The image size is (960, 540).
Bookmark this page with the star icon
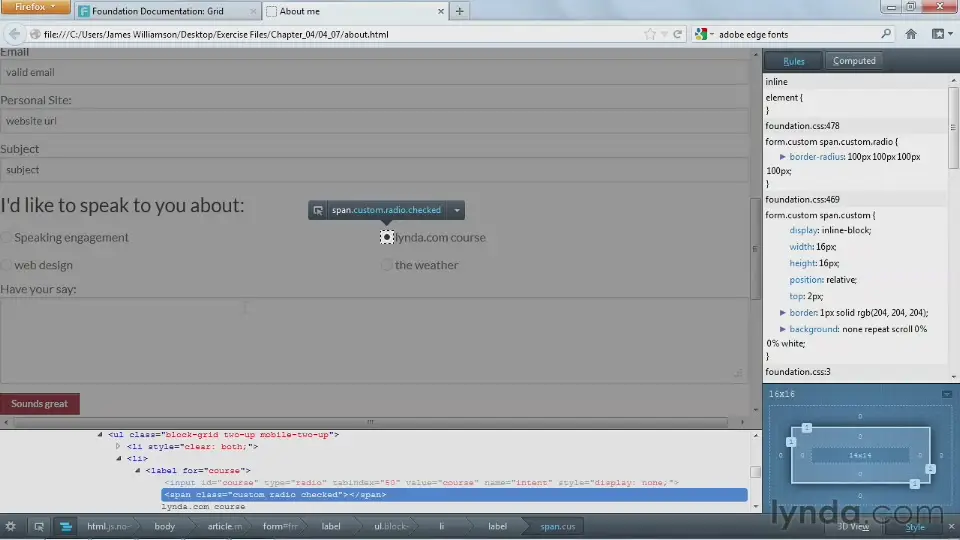coord(650,34)
